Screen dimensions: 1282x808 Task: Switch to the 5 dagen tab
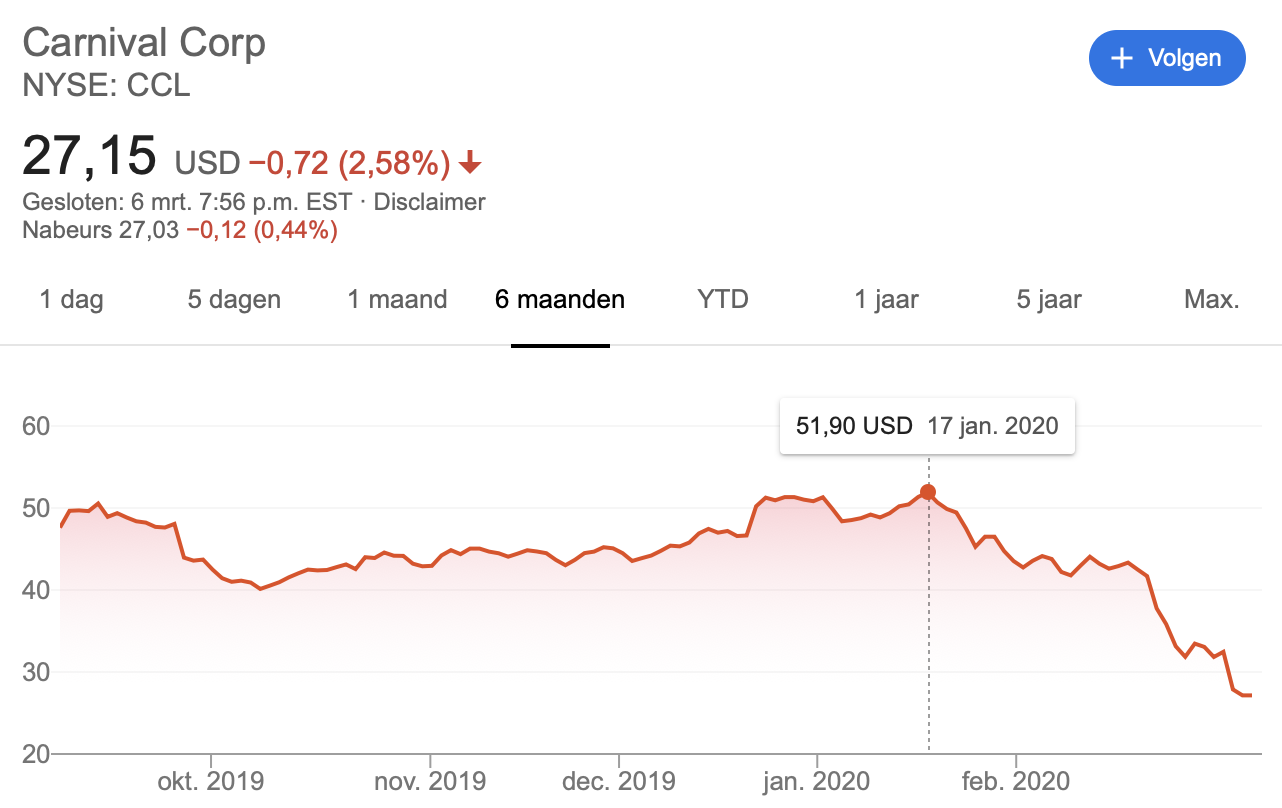[x=234, y=299]
